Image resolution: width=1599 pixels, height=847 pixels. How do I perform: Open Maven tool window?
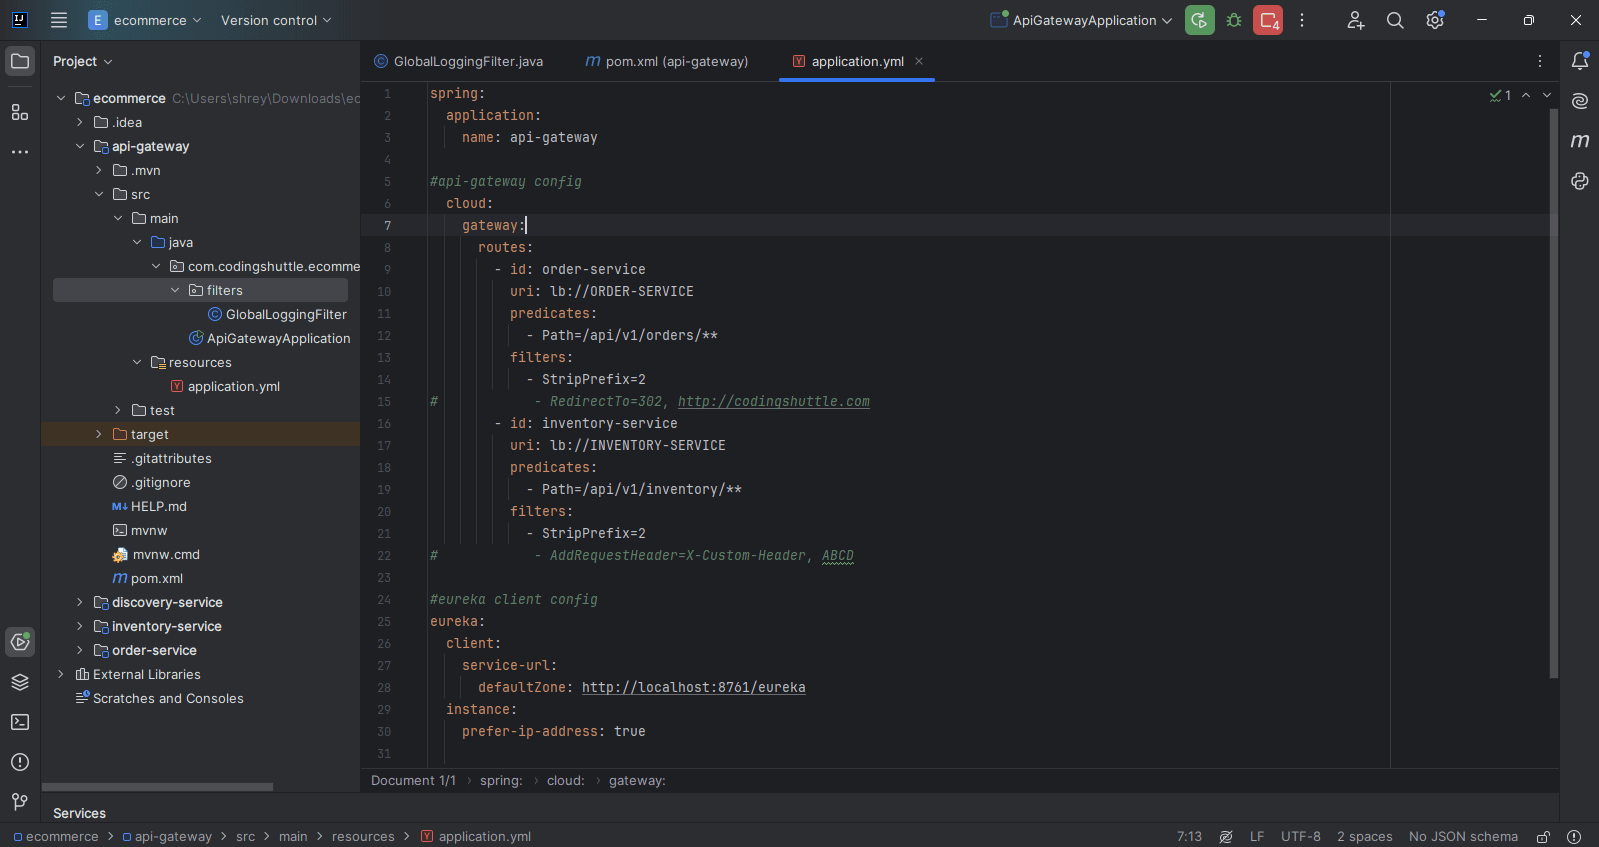pos(1580,141)
